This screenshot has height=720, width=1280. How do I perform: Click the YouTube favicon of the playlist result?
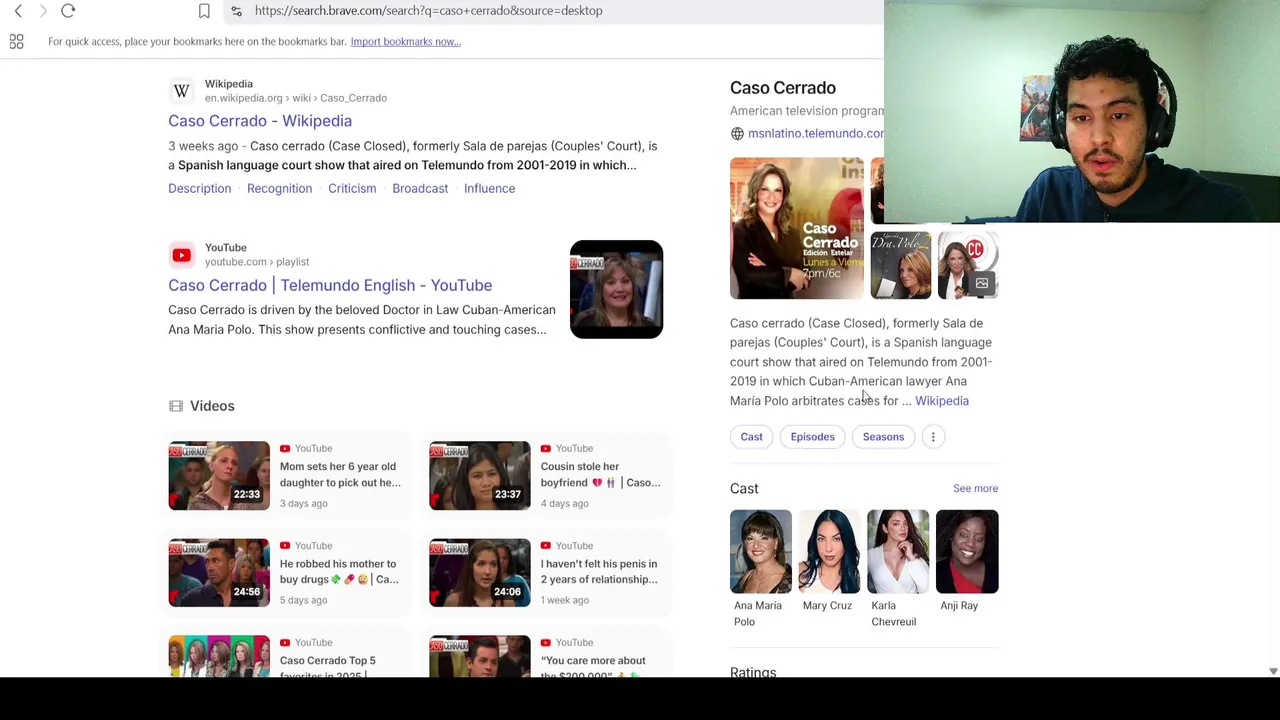coord(181,255)
